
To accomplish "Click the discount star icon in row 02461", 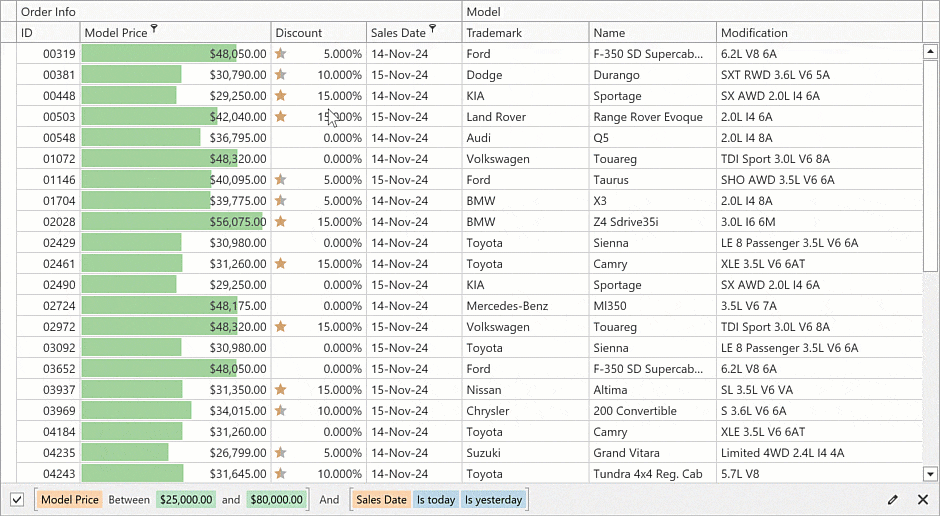I will 281,263.
